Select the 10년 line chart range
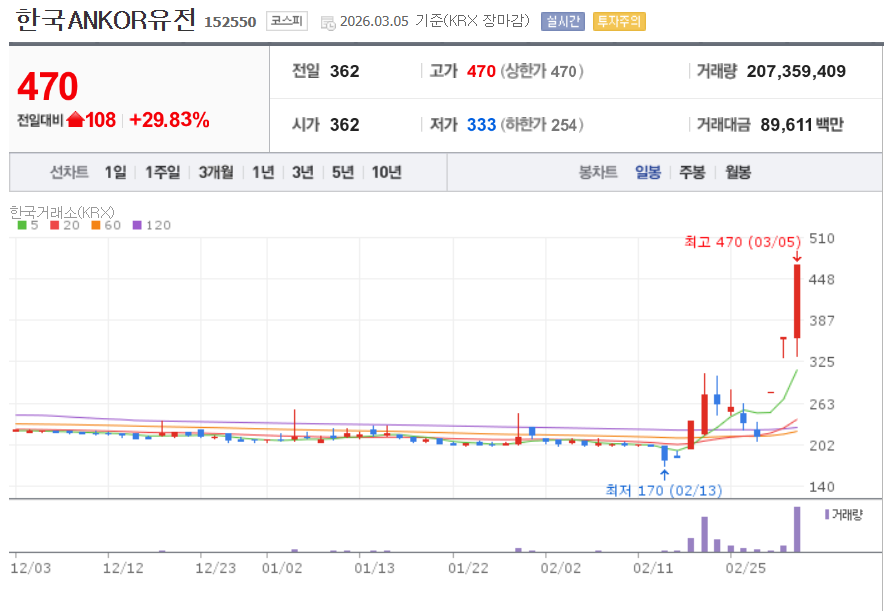This screenshot has height=611, width=884. tap(386, 172)
